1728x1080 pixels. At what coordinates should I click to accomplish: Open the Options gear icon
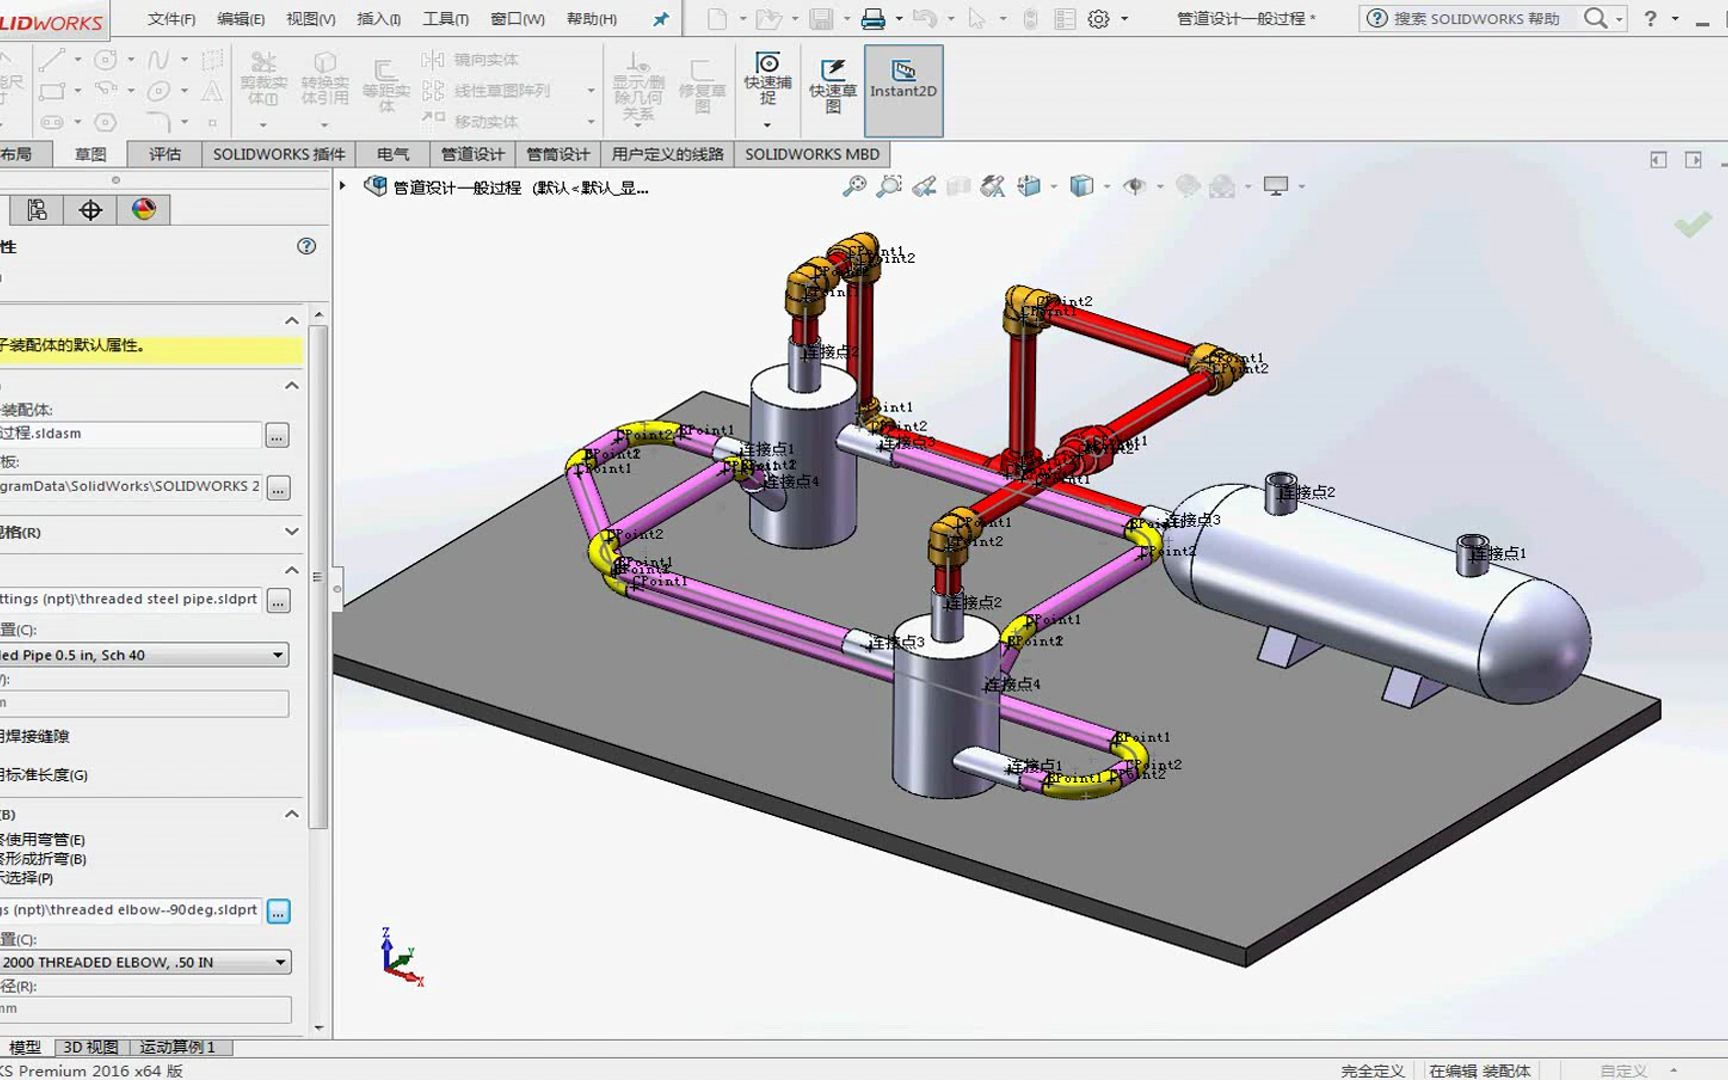1098,19
